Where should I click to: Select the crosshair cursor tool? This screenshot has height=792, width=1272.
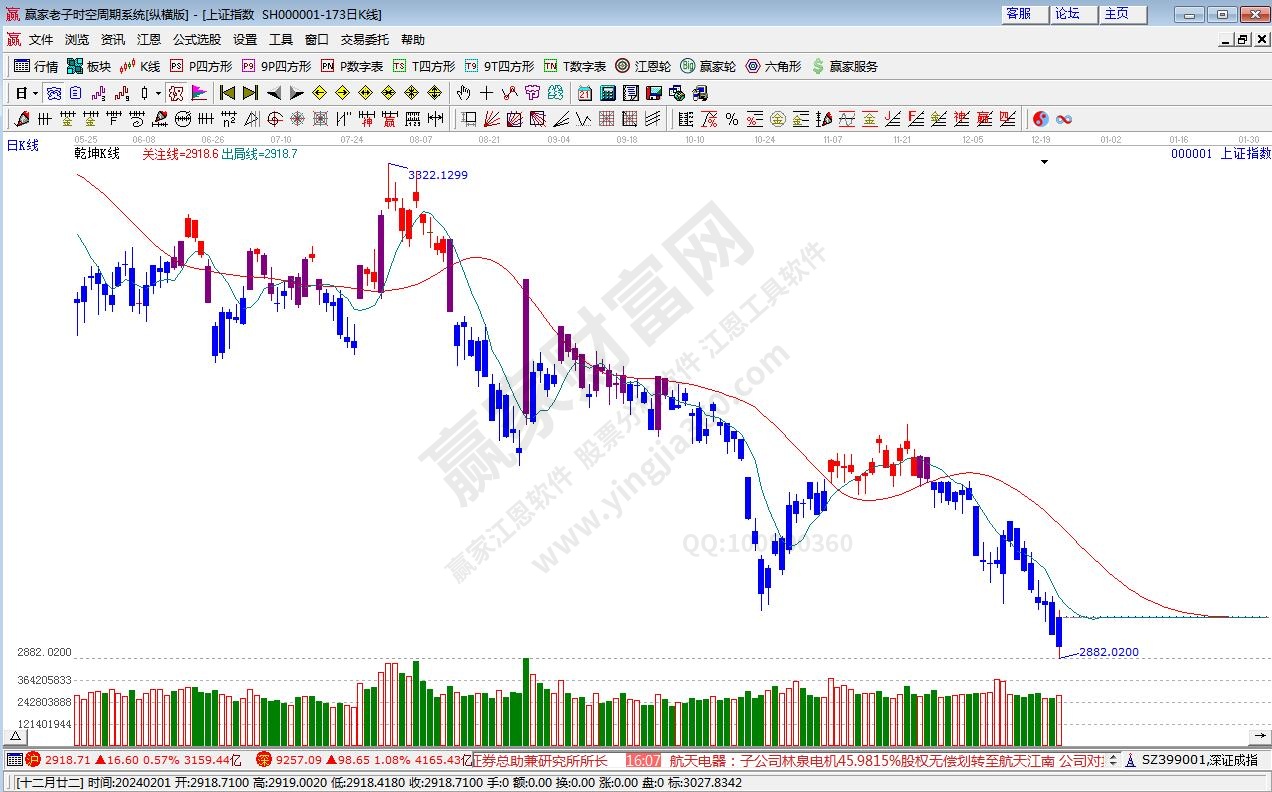[x=486, y=93]
